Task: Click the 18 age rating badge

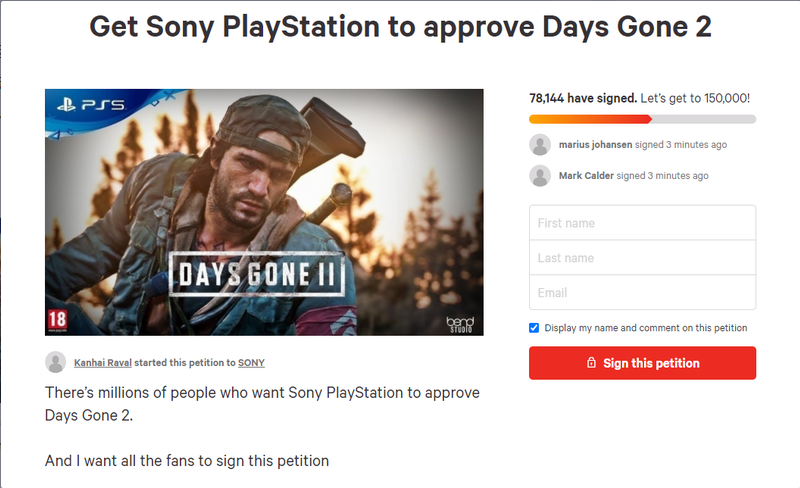Action: pyautogui.click(x=56, y=319)
